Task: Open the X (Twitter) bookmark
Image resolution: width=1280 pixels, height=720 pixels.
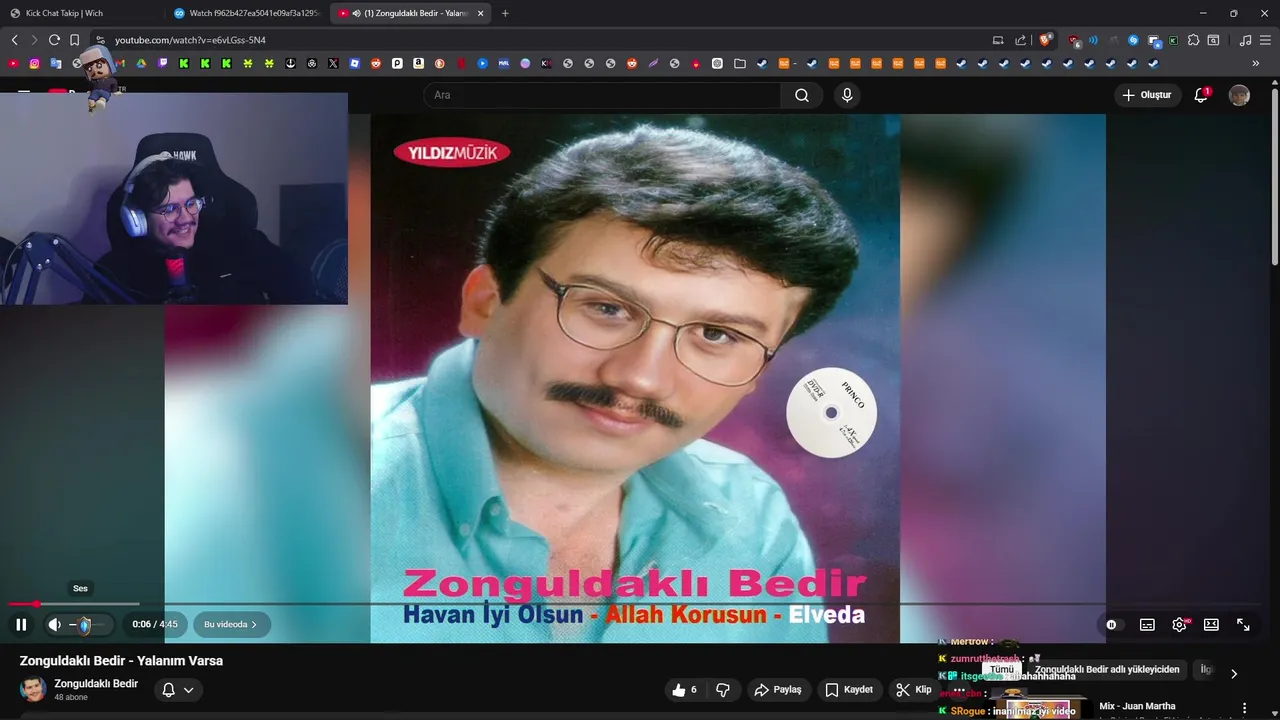Action: (x=333, y=63)
